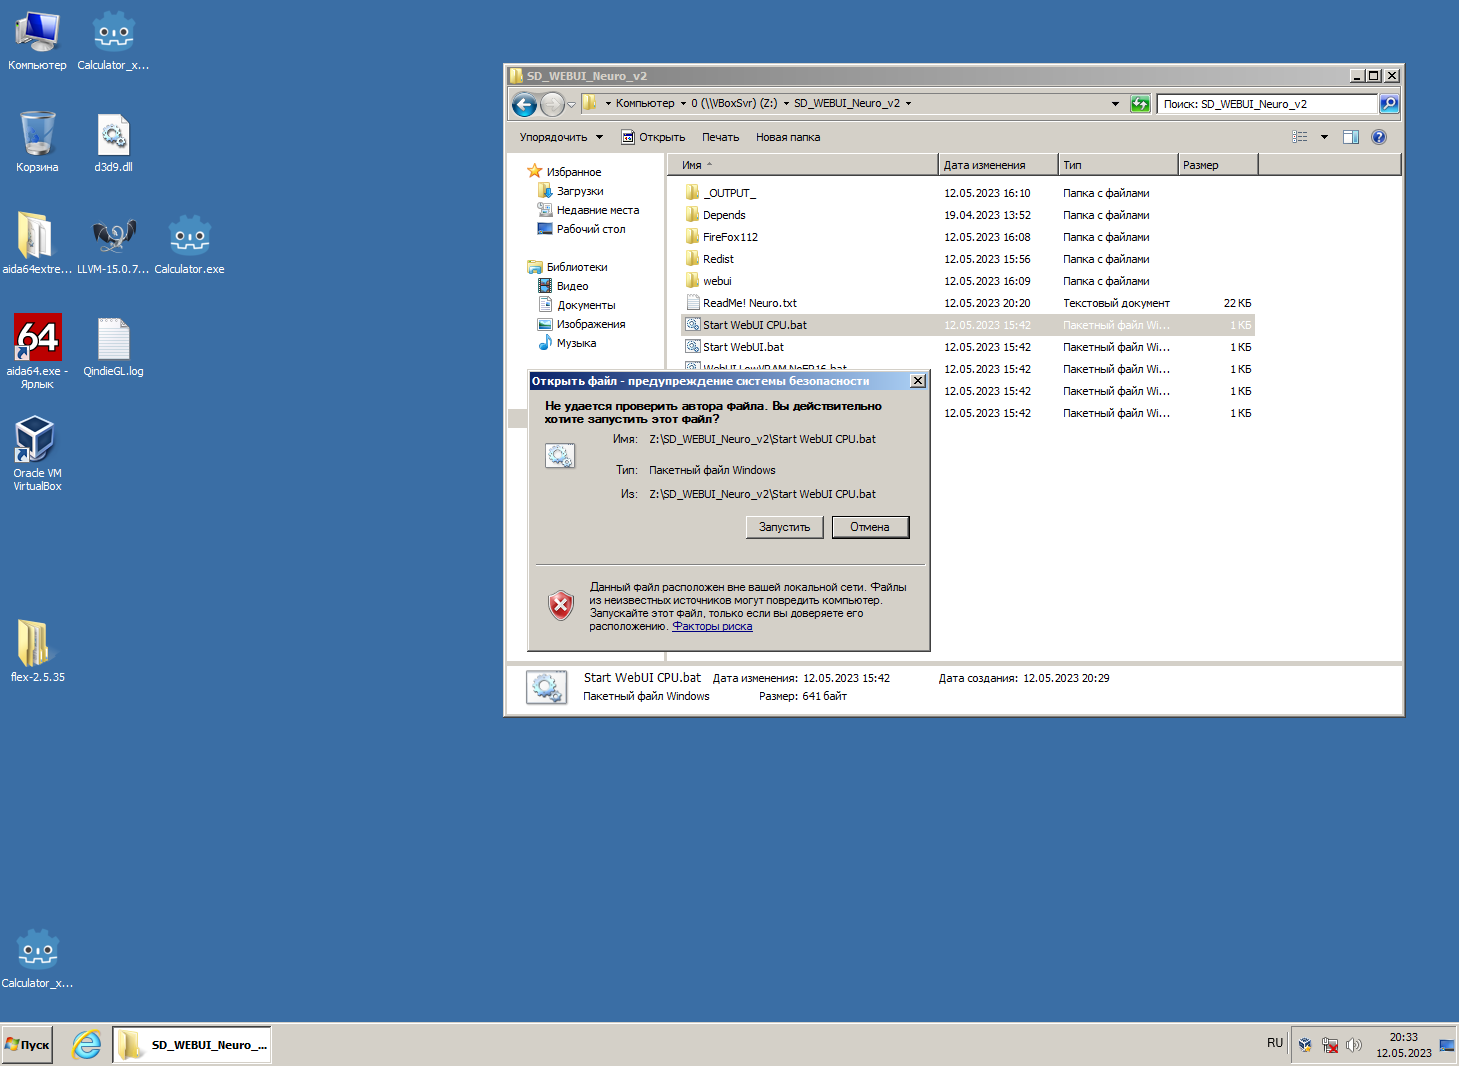The image size is (1459, 1066).
Task: Click Запустить to run the file
Action: point(784,527)
